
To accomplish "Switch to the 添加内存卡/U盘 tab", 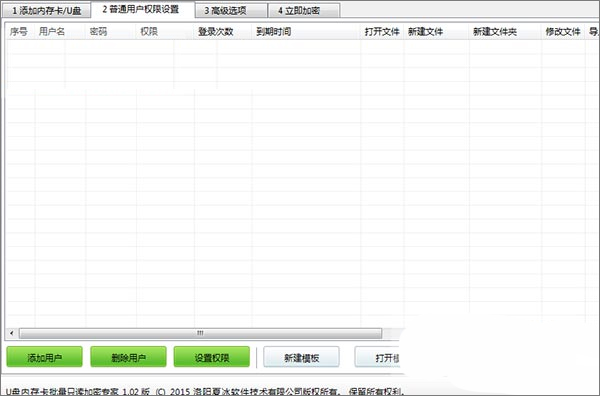I will click(46, 10).
